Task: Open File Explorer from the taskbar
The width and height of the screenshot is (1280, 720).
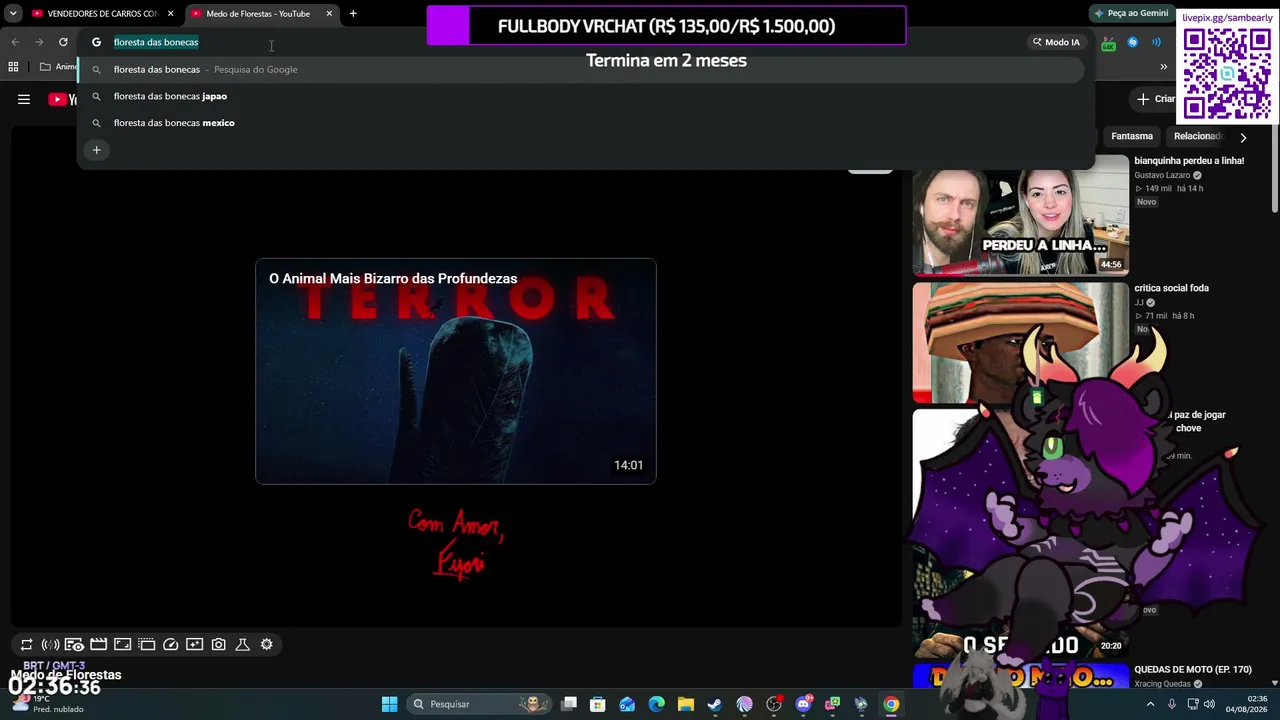Action: click(x=686, y=704)
